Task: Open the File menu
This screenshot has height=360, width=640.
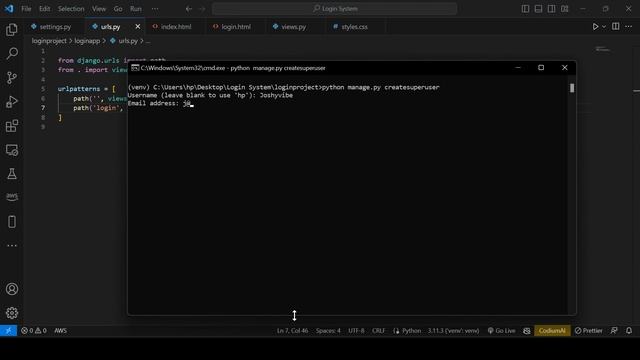Action: pyautogui.click(x=26, y=9)
